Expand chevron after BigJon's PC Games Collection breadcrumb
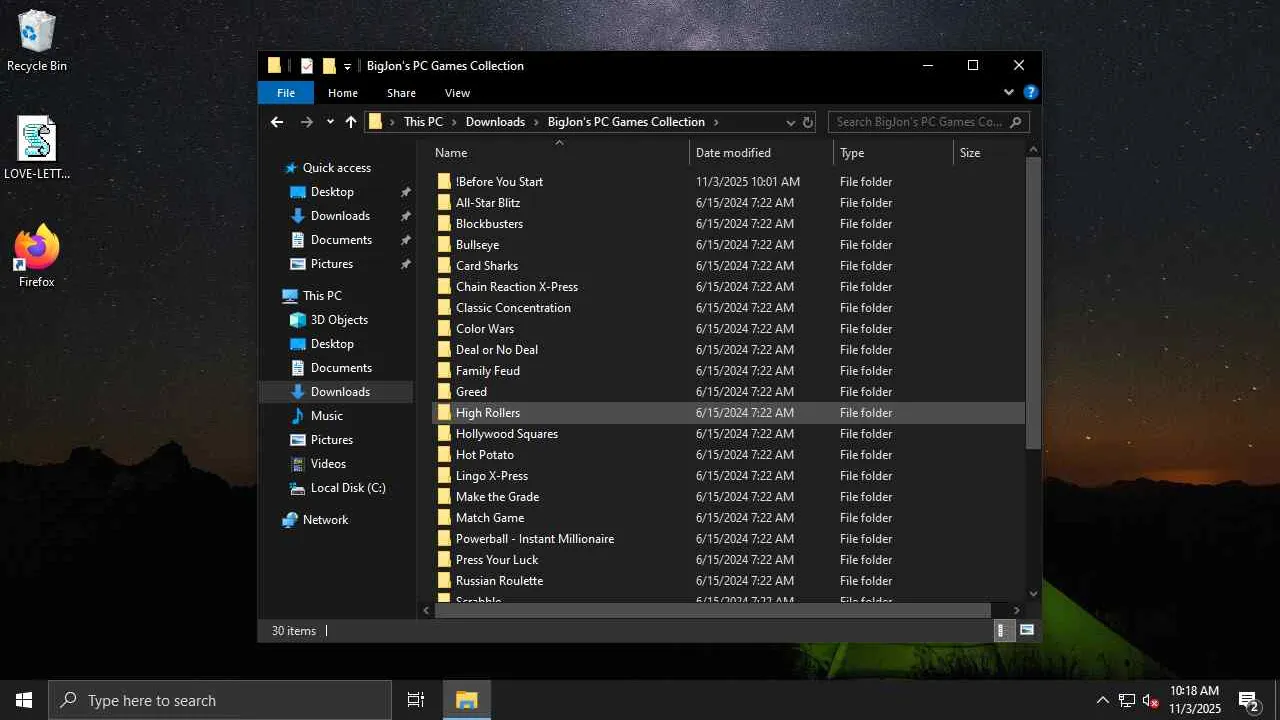The image size is (1280, 720). pos(716,122)
